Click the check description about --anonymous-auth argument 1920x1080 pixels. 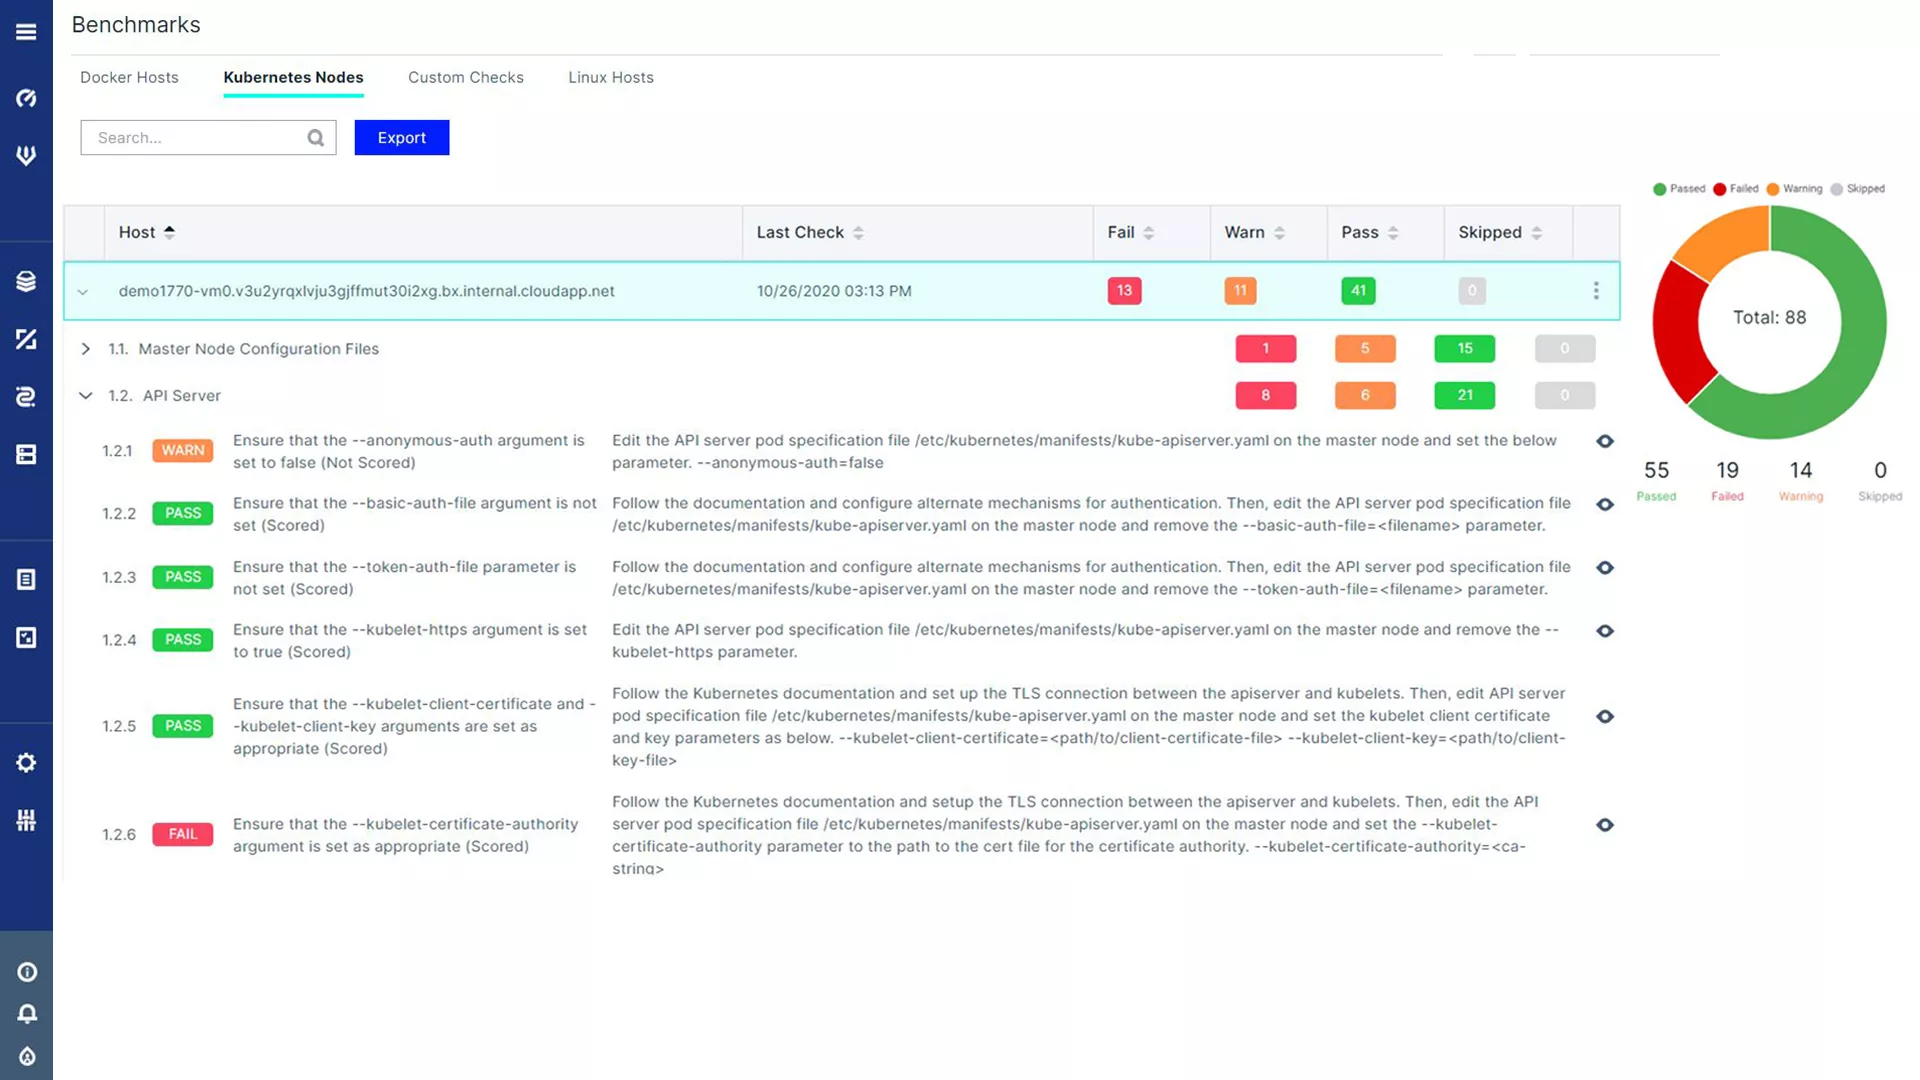click(409, 451)
